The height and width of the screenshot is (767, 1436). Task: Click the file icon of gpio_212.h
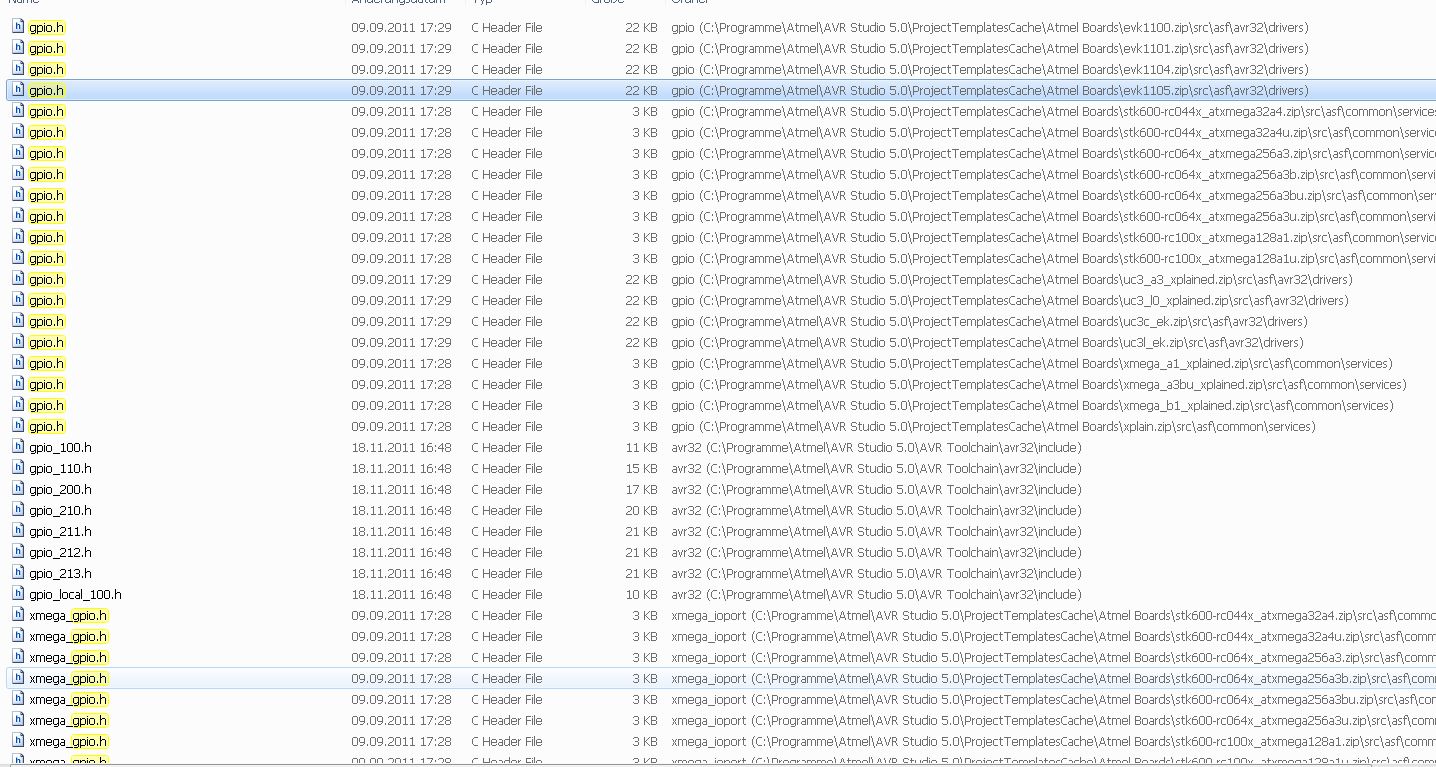(18, 552)
